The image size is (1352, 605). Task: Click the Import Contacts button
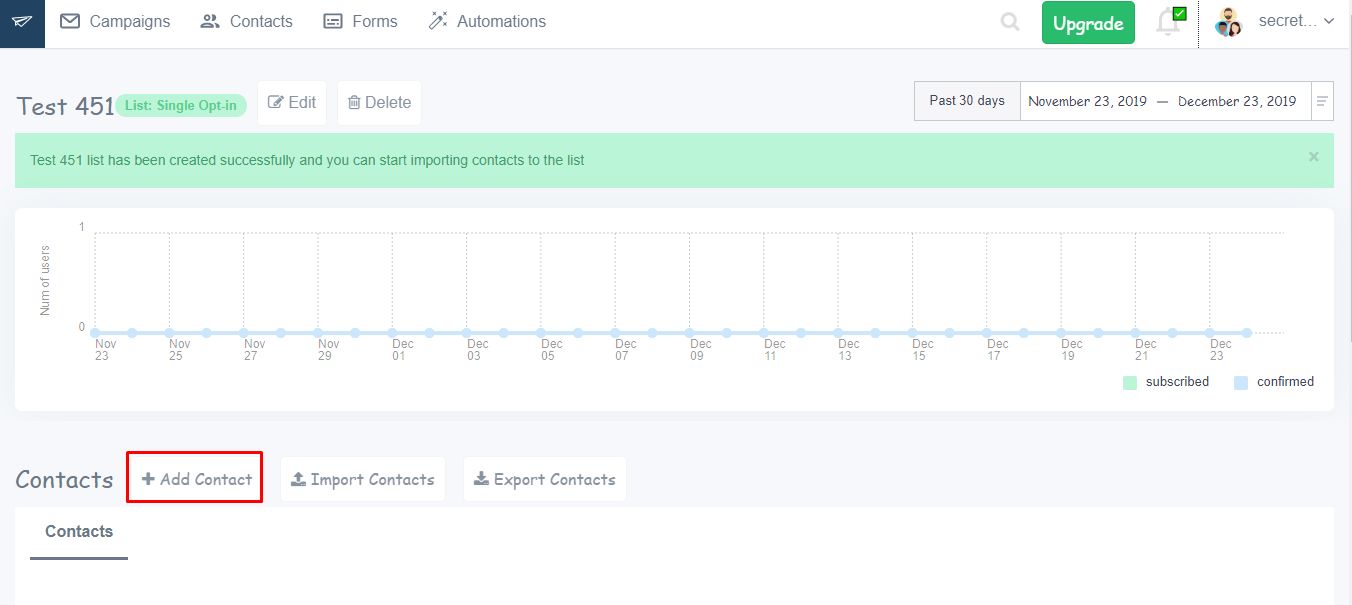point(363,479)
